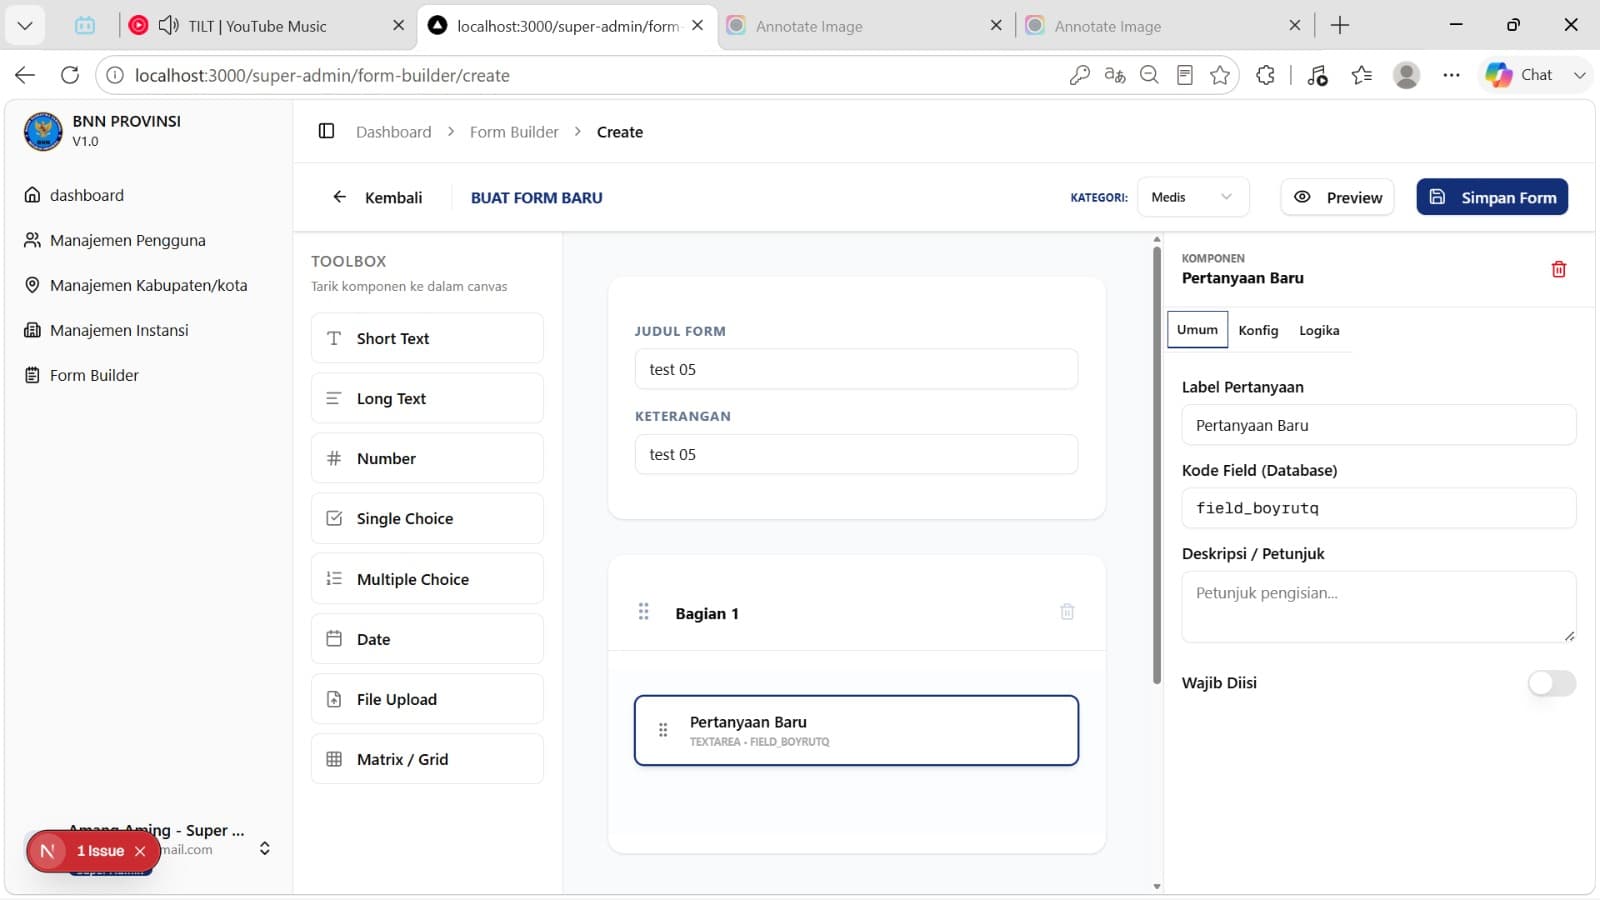Image resolution: width=1600 pixels, height=900 pixels.
Task: Click the Deskripsi / Petunjuk textarea
Action: click(1379, 607)
